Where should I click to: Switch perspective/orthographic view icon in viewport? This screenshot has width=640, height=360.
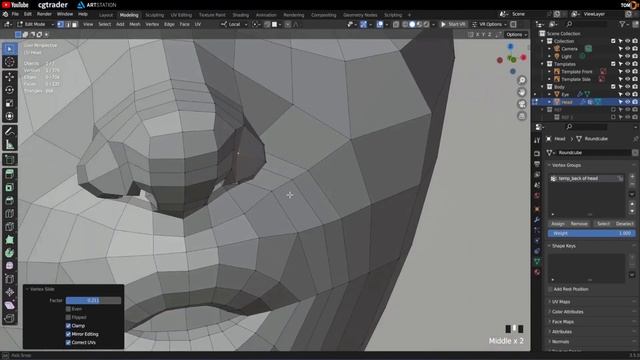pos(522,116)
